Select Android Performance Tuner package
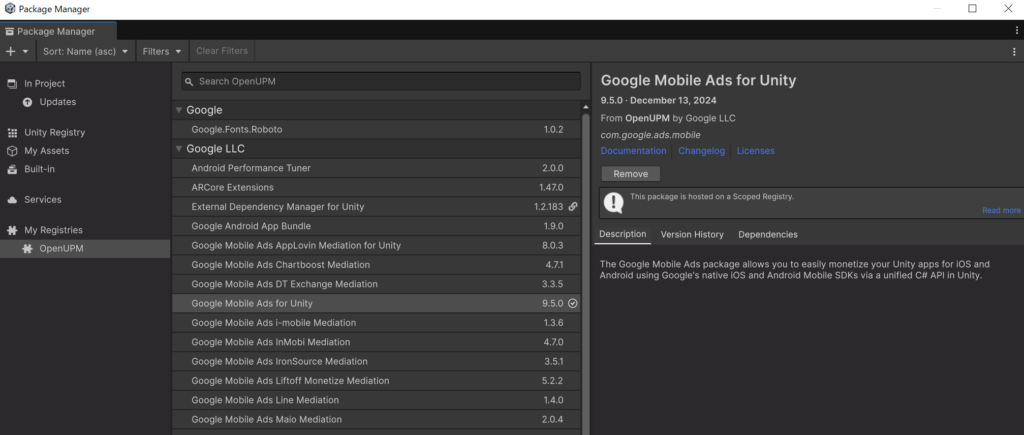The image size is (1024, 435). point(376,168)
